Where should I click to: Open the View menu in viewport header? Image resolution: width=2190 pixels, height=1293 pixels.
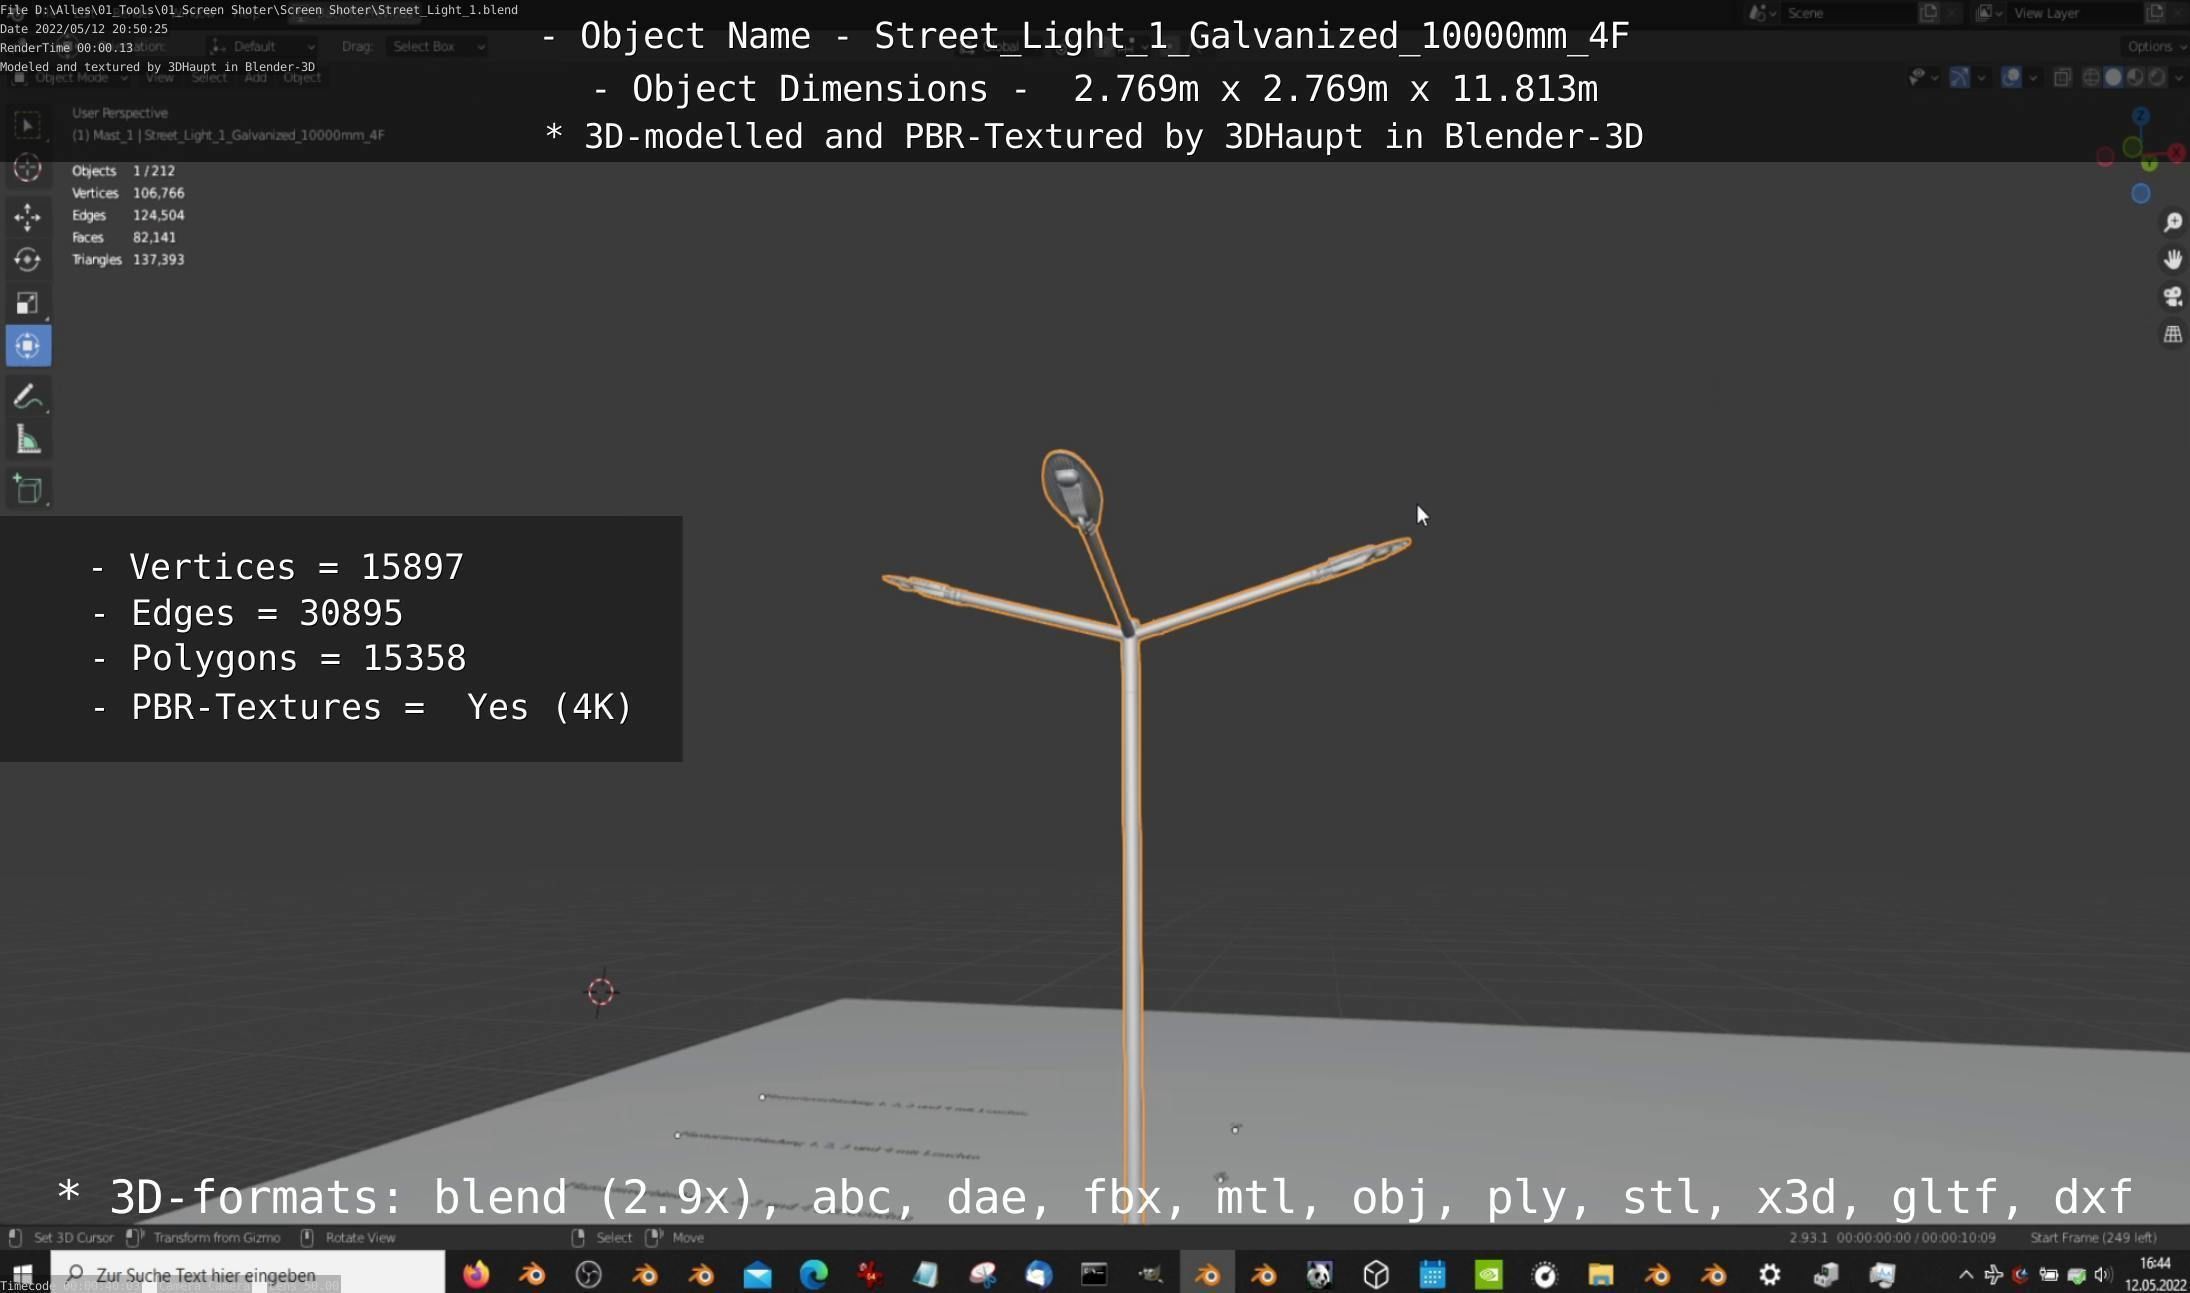click(160, 77)
